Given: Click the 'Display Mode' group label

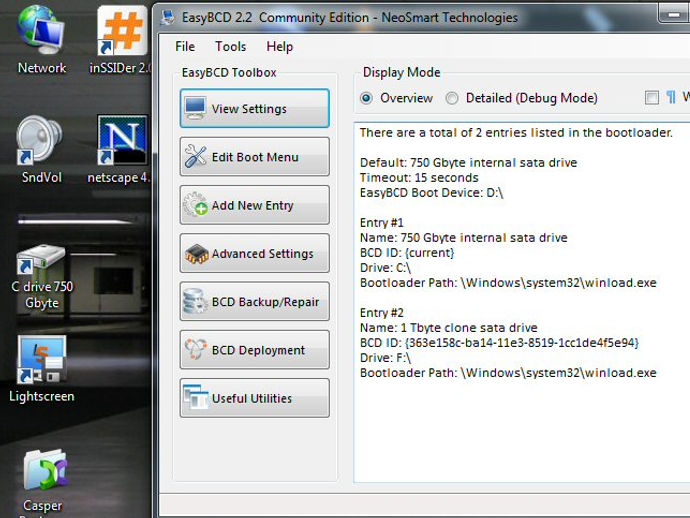Looking at the screenshot, I should pyautogui.click(x=401, y=72).
